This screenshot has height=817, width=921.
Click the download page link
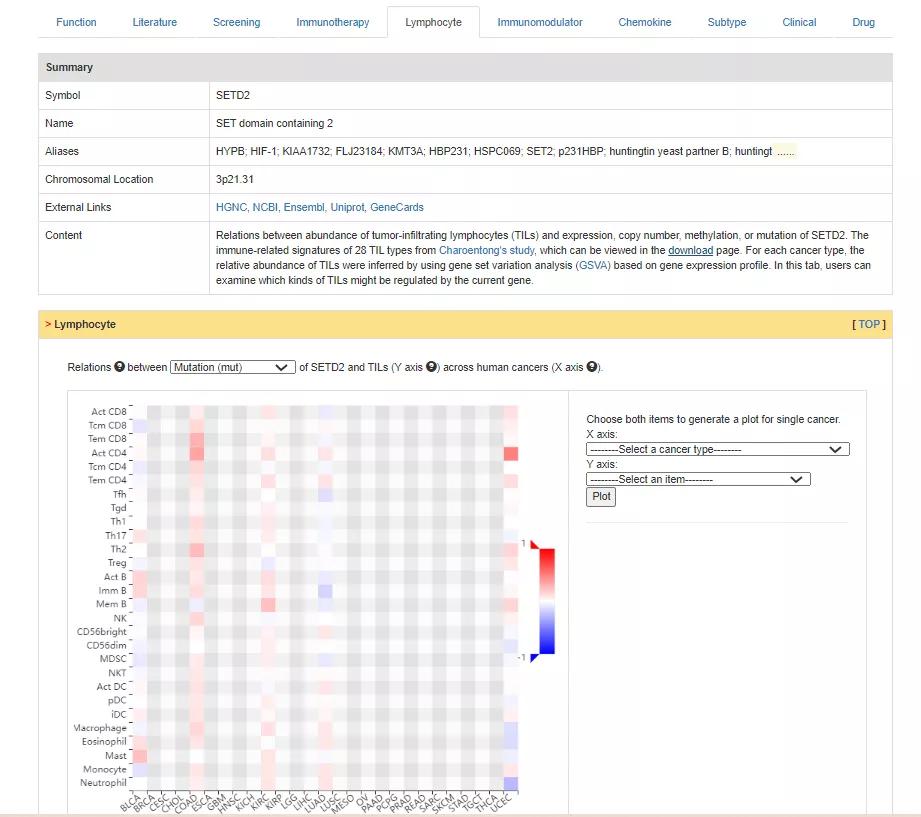(690, 250)
